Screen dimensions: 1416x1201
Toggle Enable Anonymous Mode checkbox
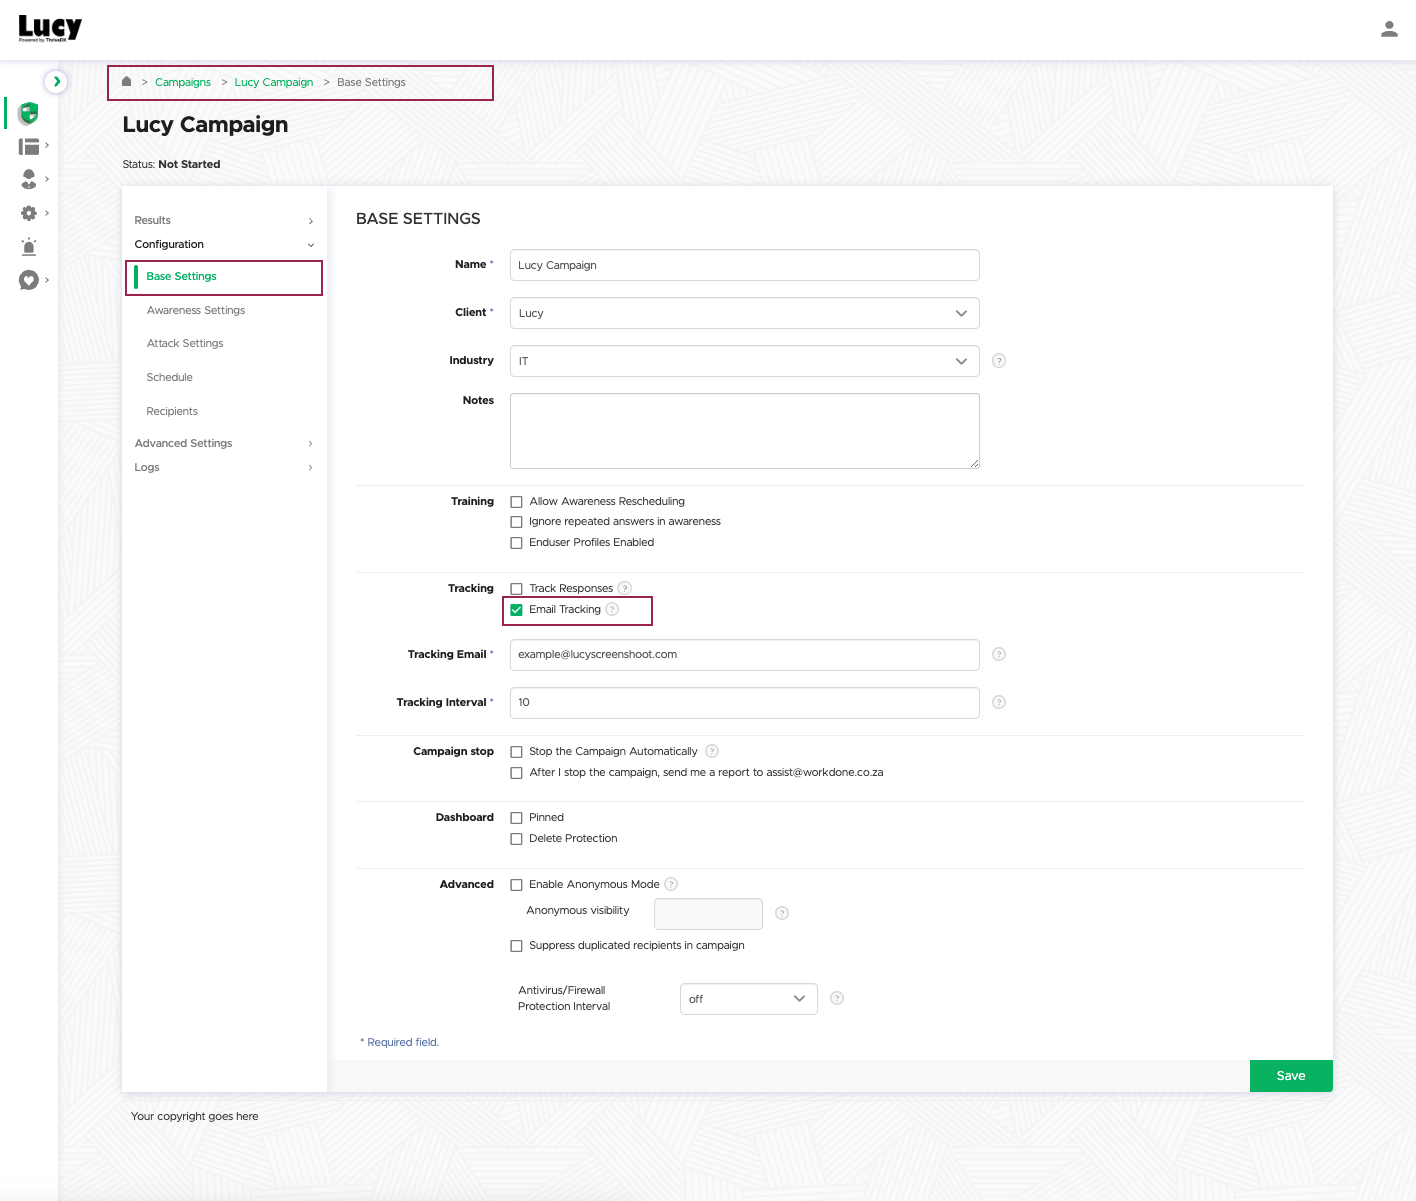click(516, 885)
